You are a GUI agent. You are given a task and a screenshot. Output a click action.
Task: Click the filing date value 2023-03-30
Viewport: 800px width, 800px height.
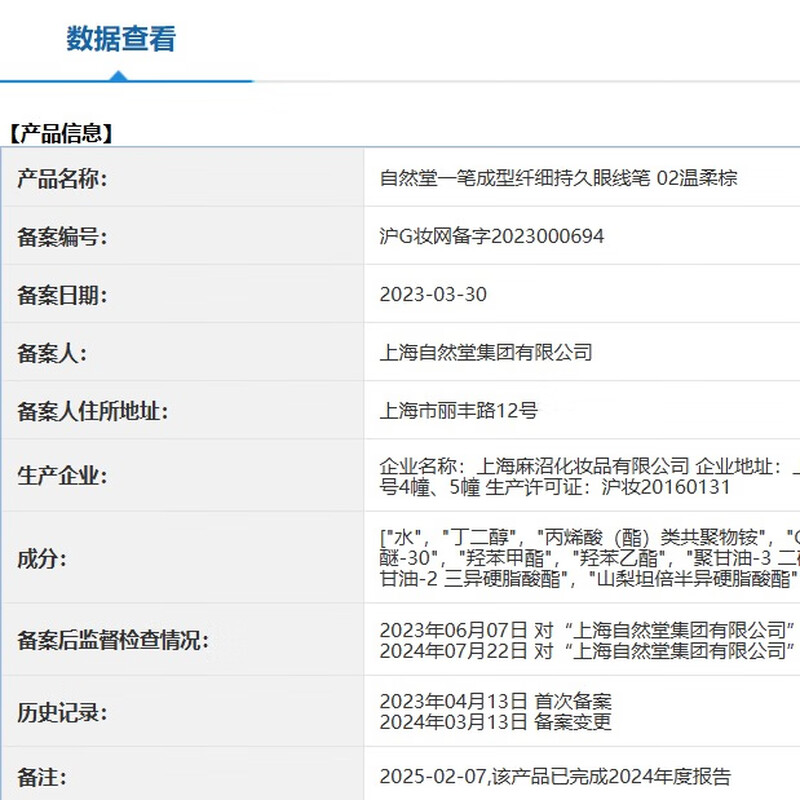coord(433,294)
